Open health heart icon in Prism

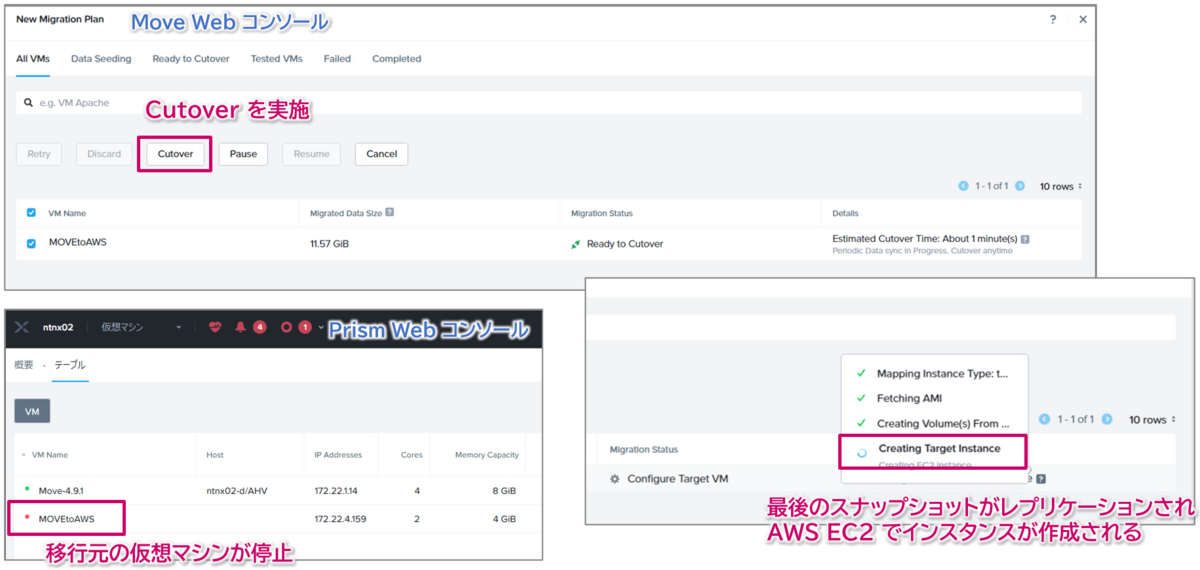[x=214, y=327]
